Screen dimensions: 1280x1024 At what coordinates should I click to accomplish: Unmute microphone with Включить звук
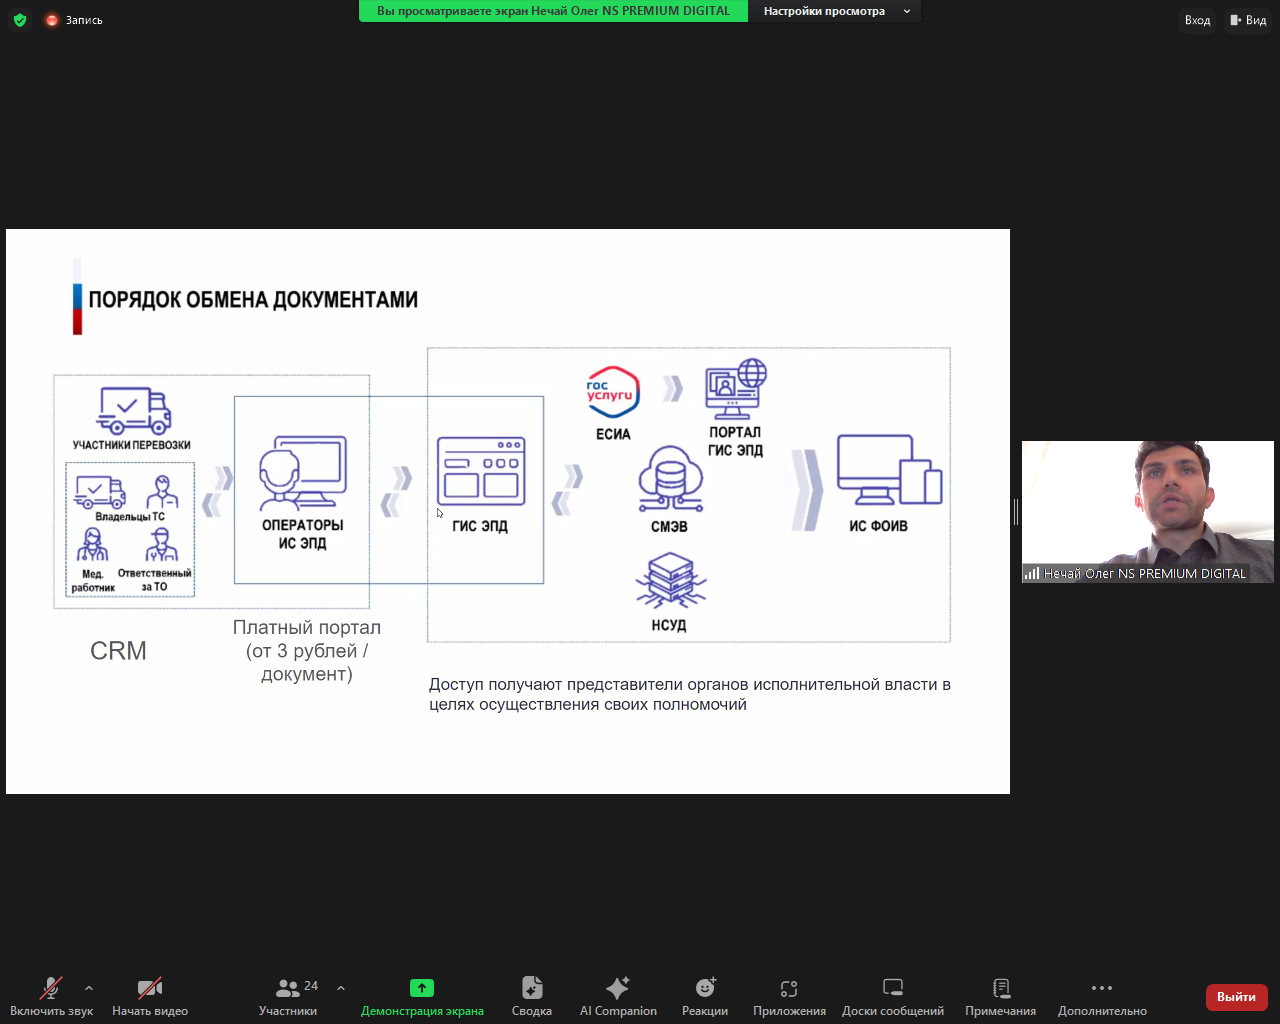click(x=50, y=996)
